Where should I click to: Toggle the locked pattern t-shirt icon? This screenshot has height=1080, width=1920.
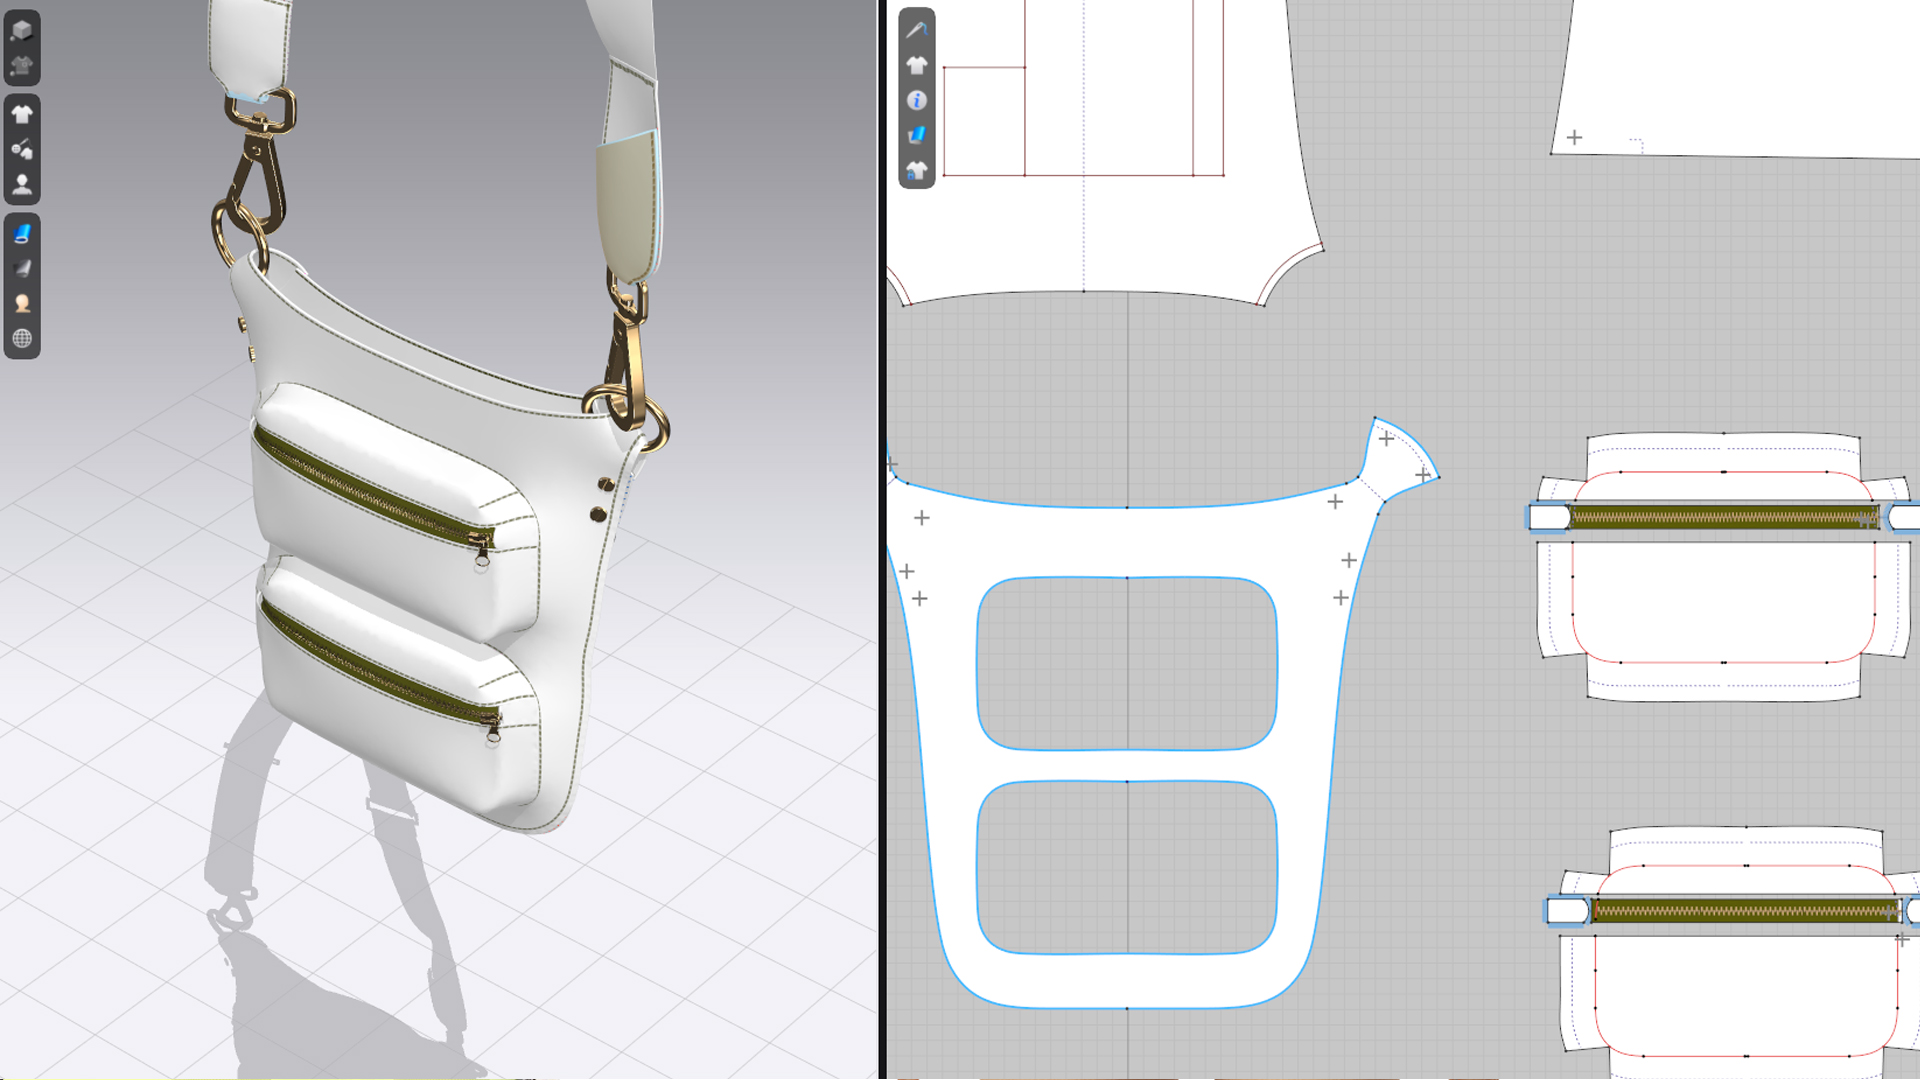point(916,170)
